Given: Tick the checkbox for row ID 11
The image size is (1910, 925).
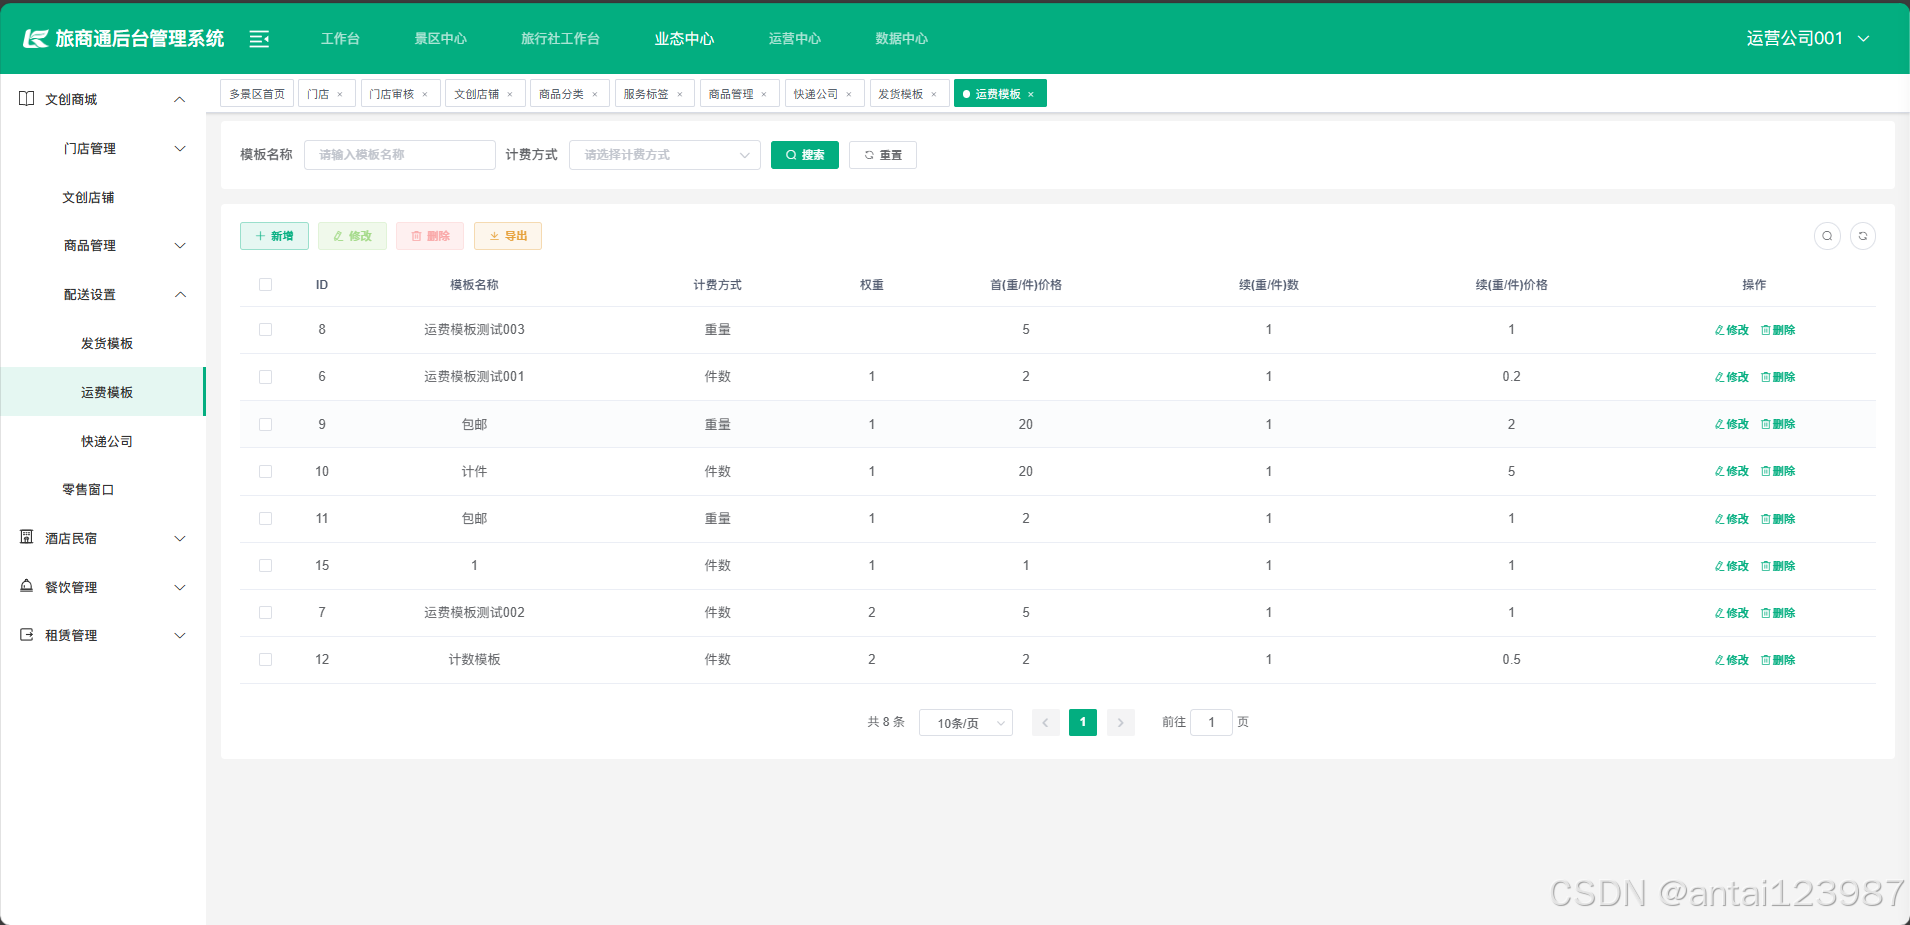Looking at the screenshot, I should (265, 518).
